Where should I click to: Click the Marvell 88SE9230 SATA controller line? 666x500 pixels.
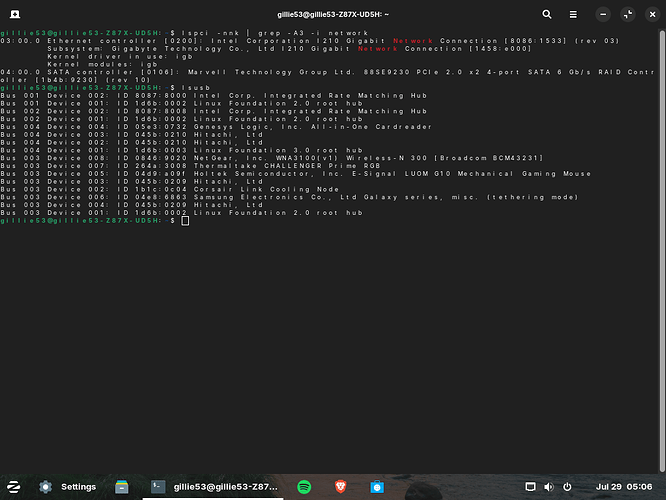click(328, 76)
